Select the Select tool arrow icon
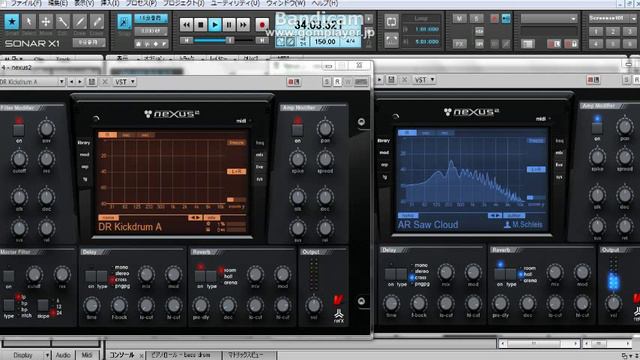The height and width of the screenshot is (360, 640). [29, 22]
